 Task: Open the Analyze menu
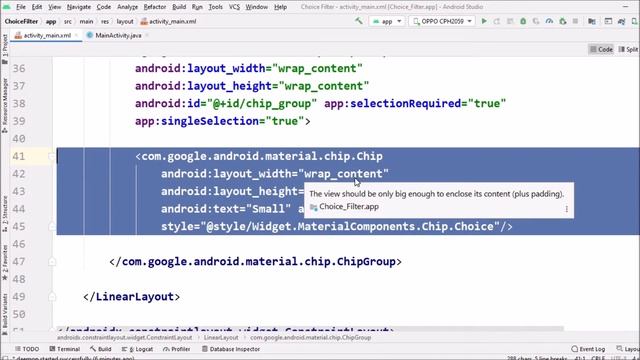click(127, 7)
